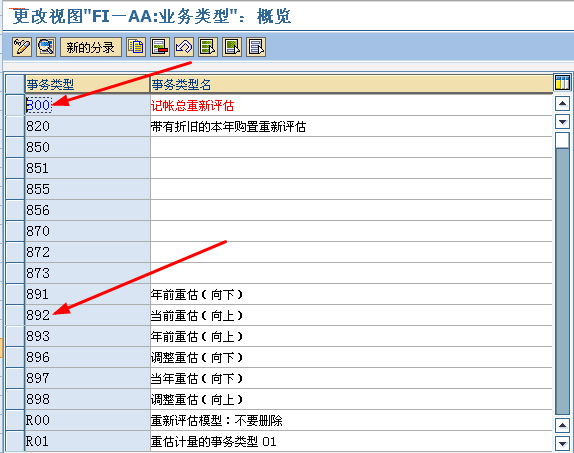
Task: Click the display/change pencil toolbar icon
Action: point(22,47)
